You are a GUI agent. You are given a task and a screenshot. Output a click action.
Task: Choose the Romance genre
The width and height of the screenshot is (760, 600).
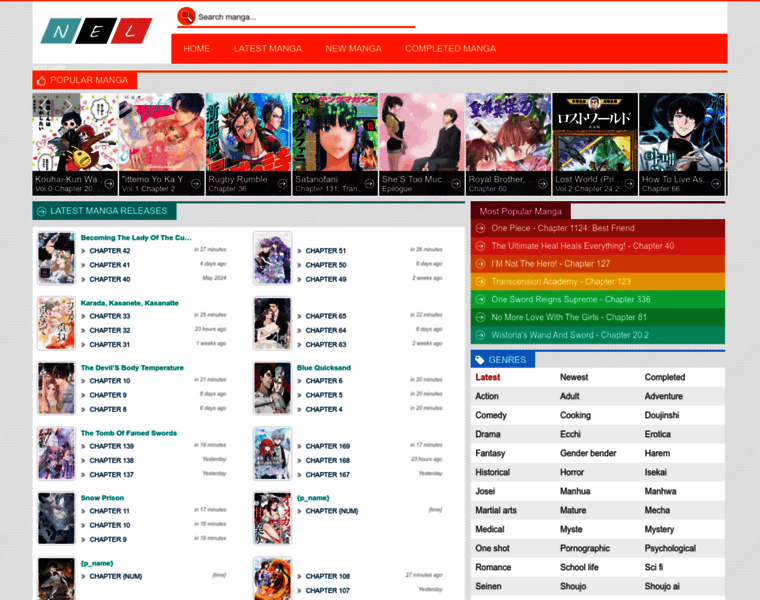[493, 567]
